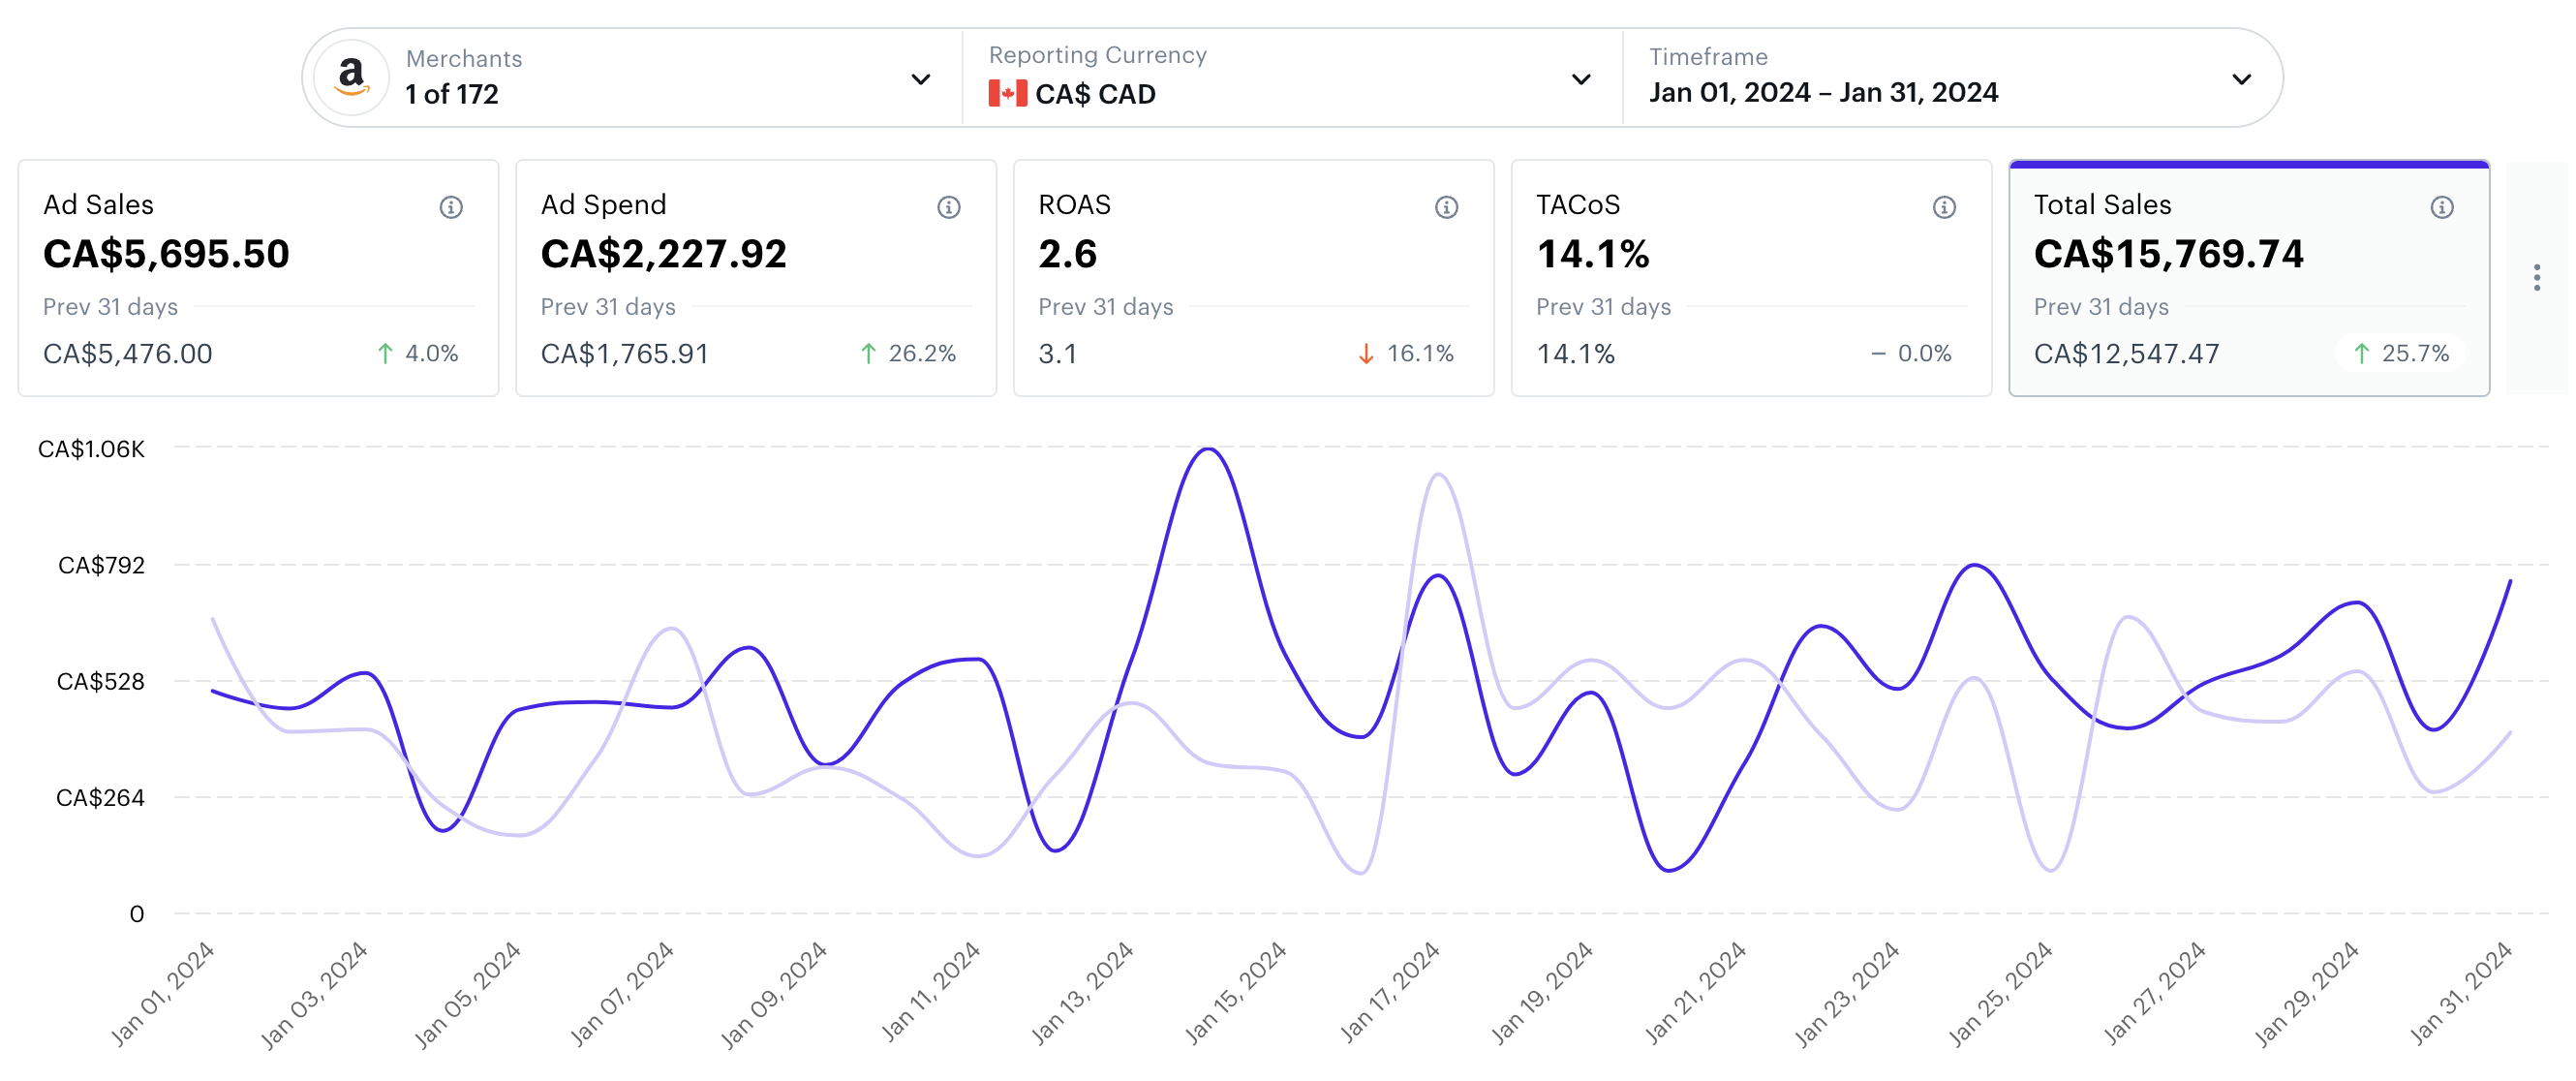This screenshot has width=2576, height=1081.
Task: Click the Amazon logo icon
Action: click(x=351, y=77)
